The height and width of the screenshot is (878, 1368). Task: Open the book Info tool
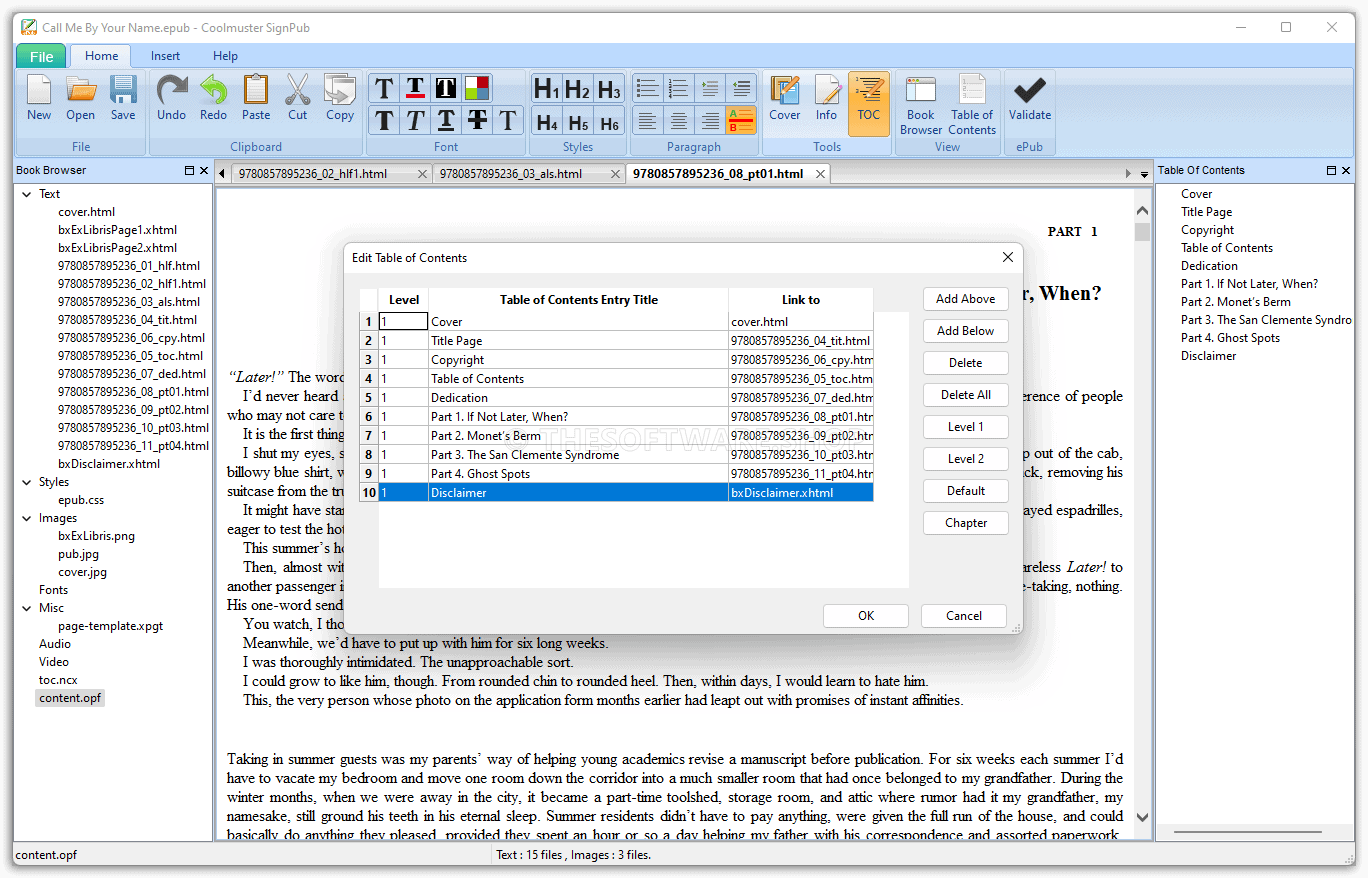coord(826,99)
